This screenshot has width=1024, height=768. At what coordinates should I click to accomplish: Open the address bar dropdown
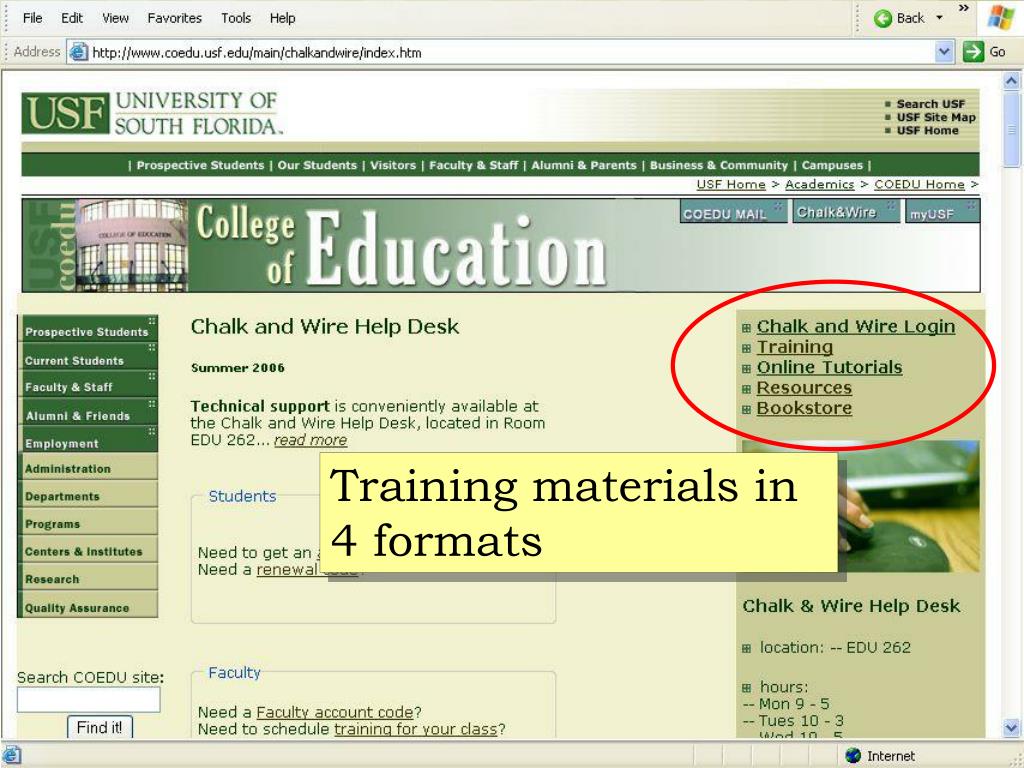pyautogui.click(x=944, y=52)
